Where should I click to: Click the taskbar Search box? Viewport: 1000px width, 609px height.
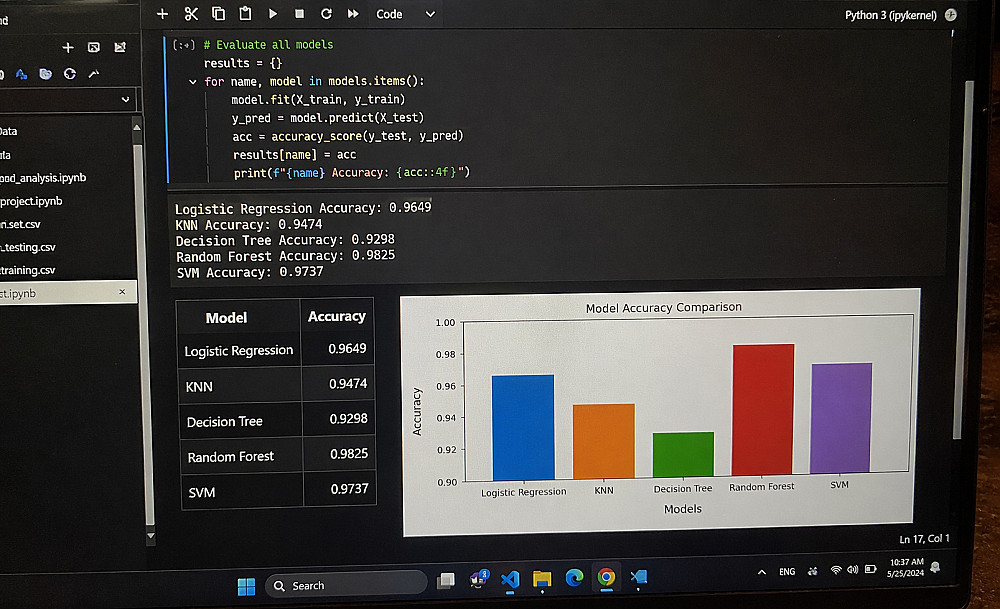point(346,585)
